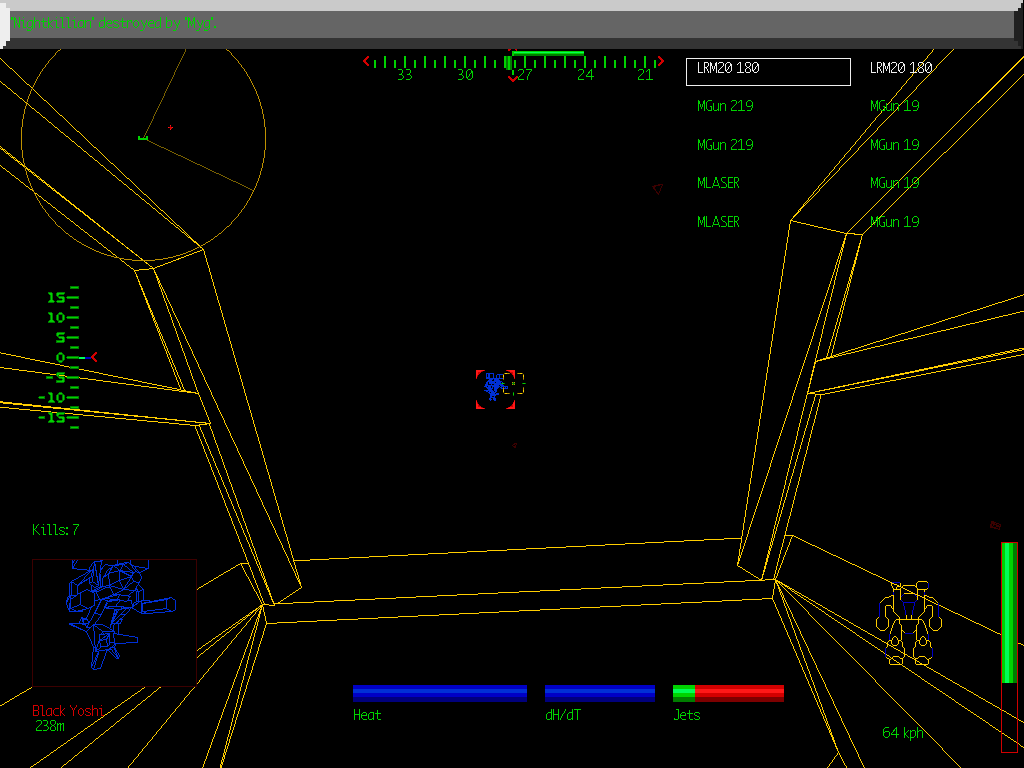Select the MLASER weapon entry
This screenshot has height=768, width=1024.
[x=718, y=183]
